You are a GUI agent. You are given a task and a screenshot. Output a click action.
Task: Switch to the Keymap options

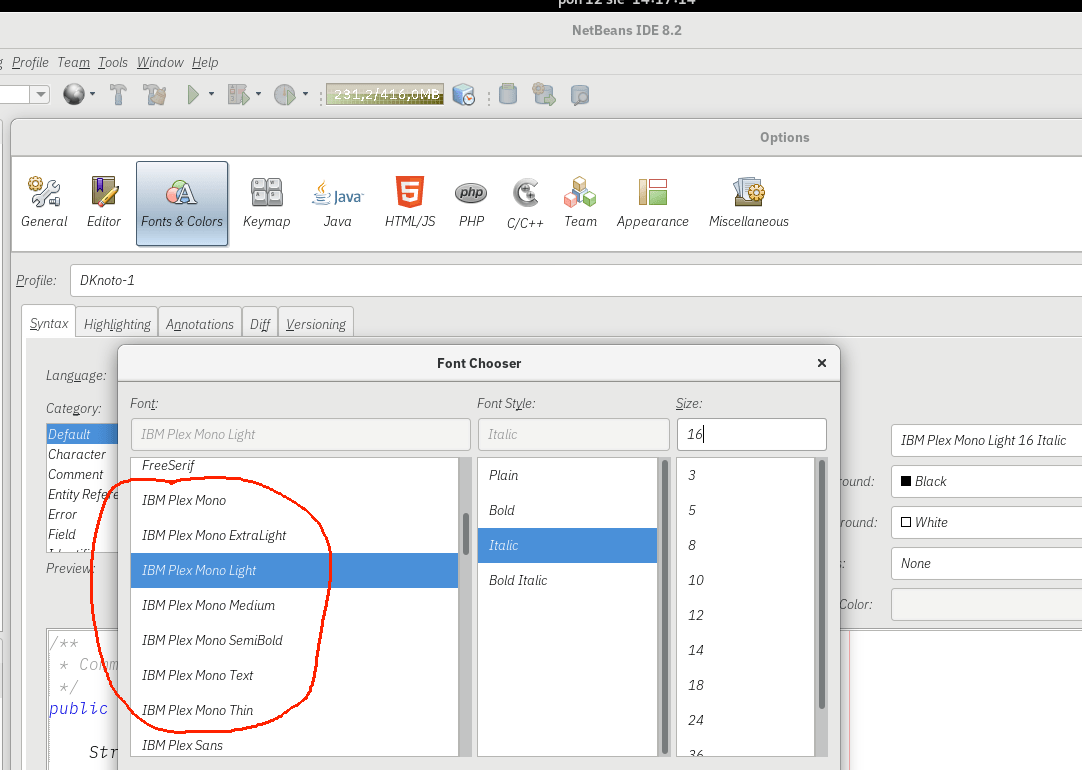tap(266, 203)
